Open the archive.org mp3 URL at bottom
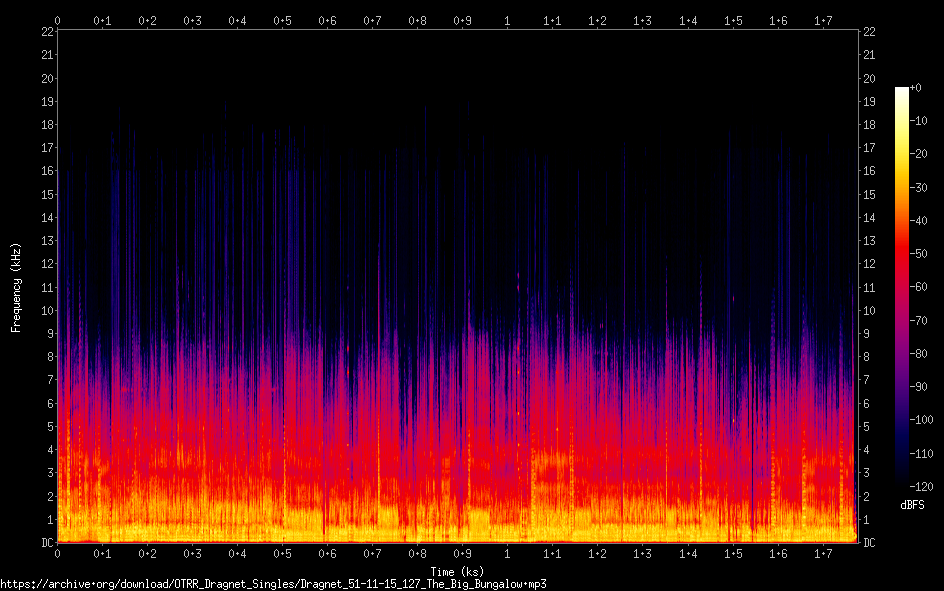Screen dimensions: 944x591 click(273, 583)
